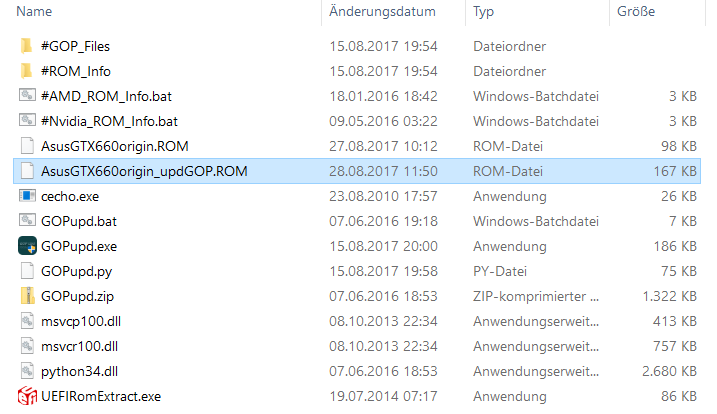Click the GOPupd.zip archive icon
This screenshot has width=717, height=414.
pos(27,296)
